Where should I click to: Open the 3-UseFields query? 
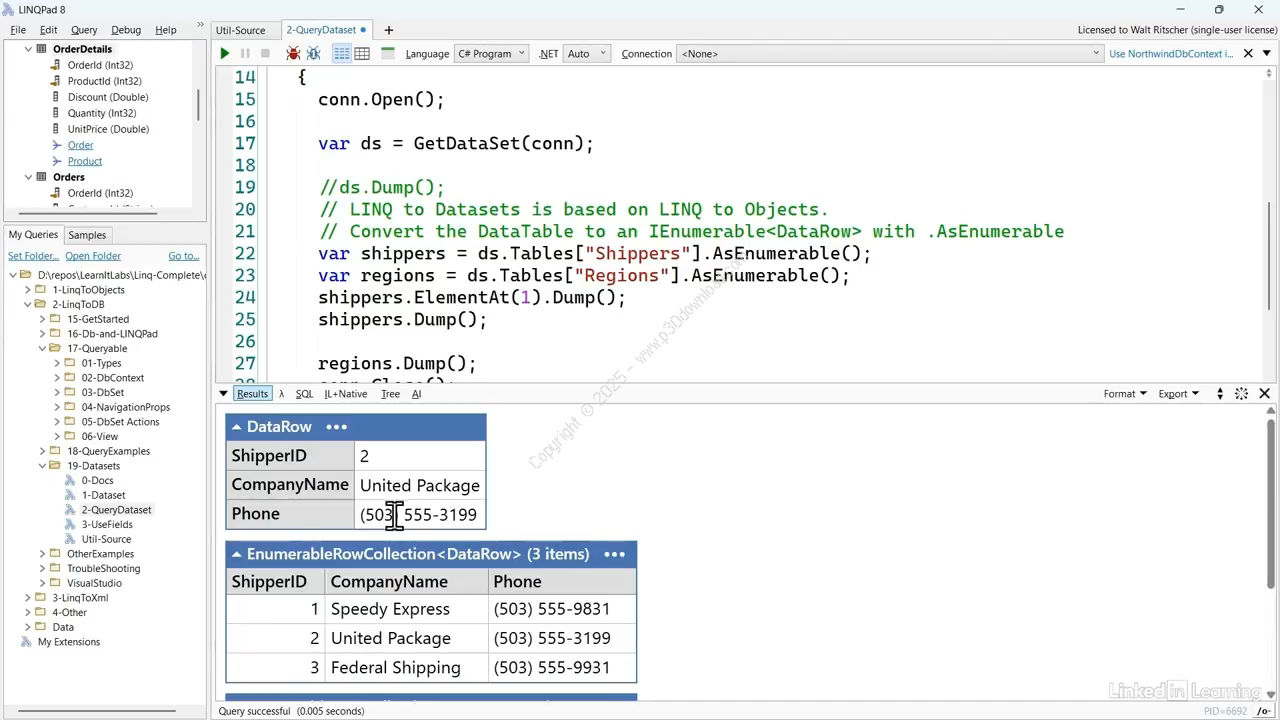(107, 524)
